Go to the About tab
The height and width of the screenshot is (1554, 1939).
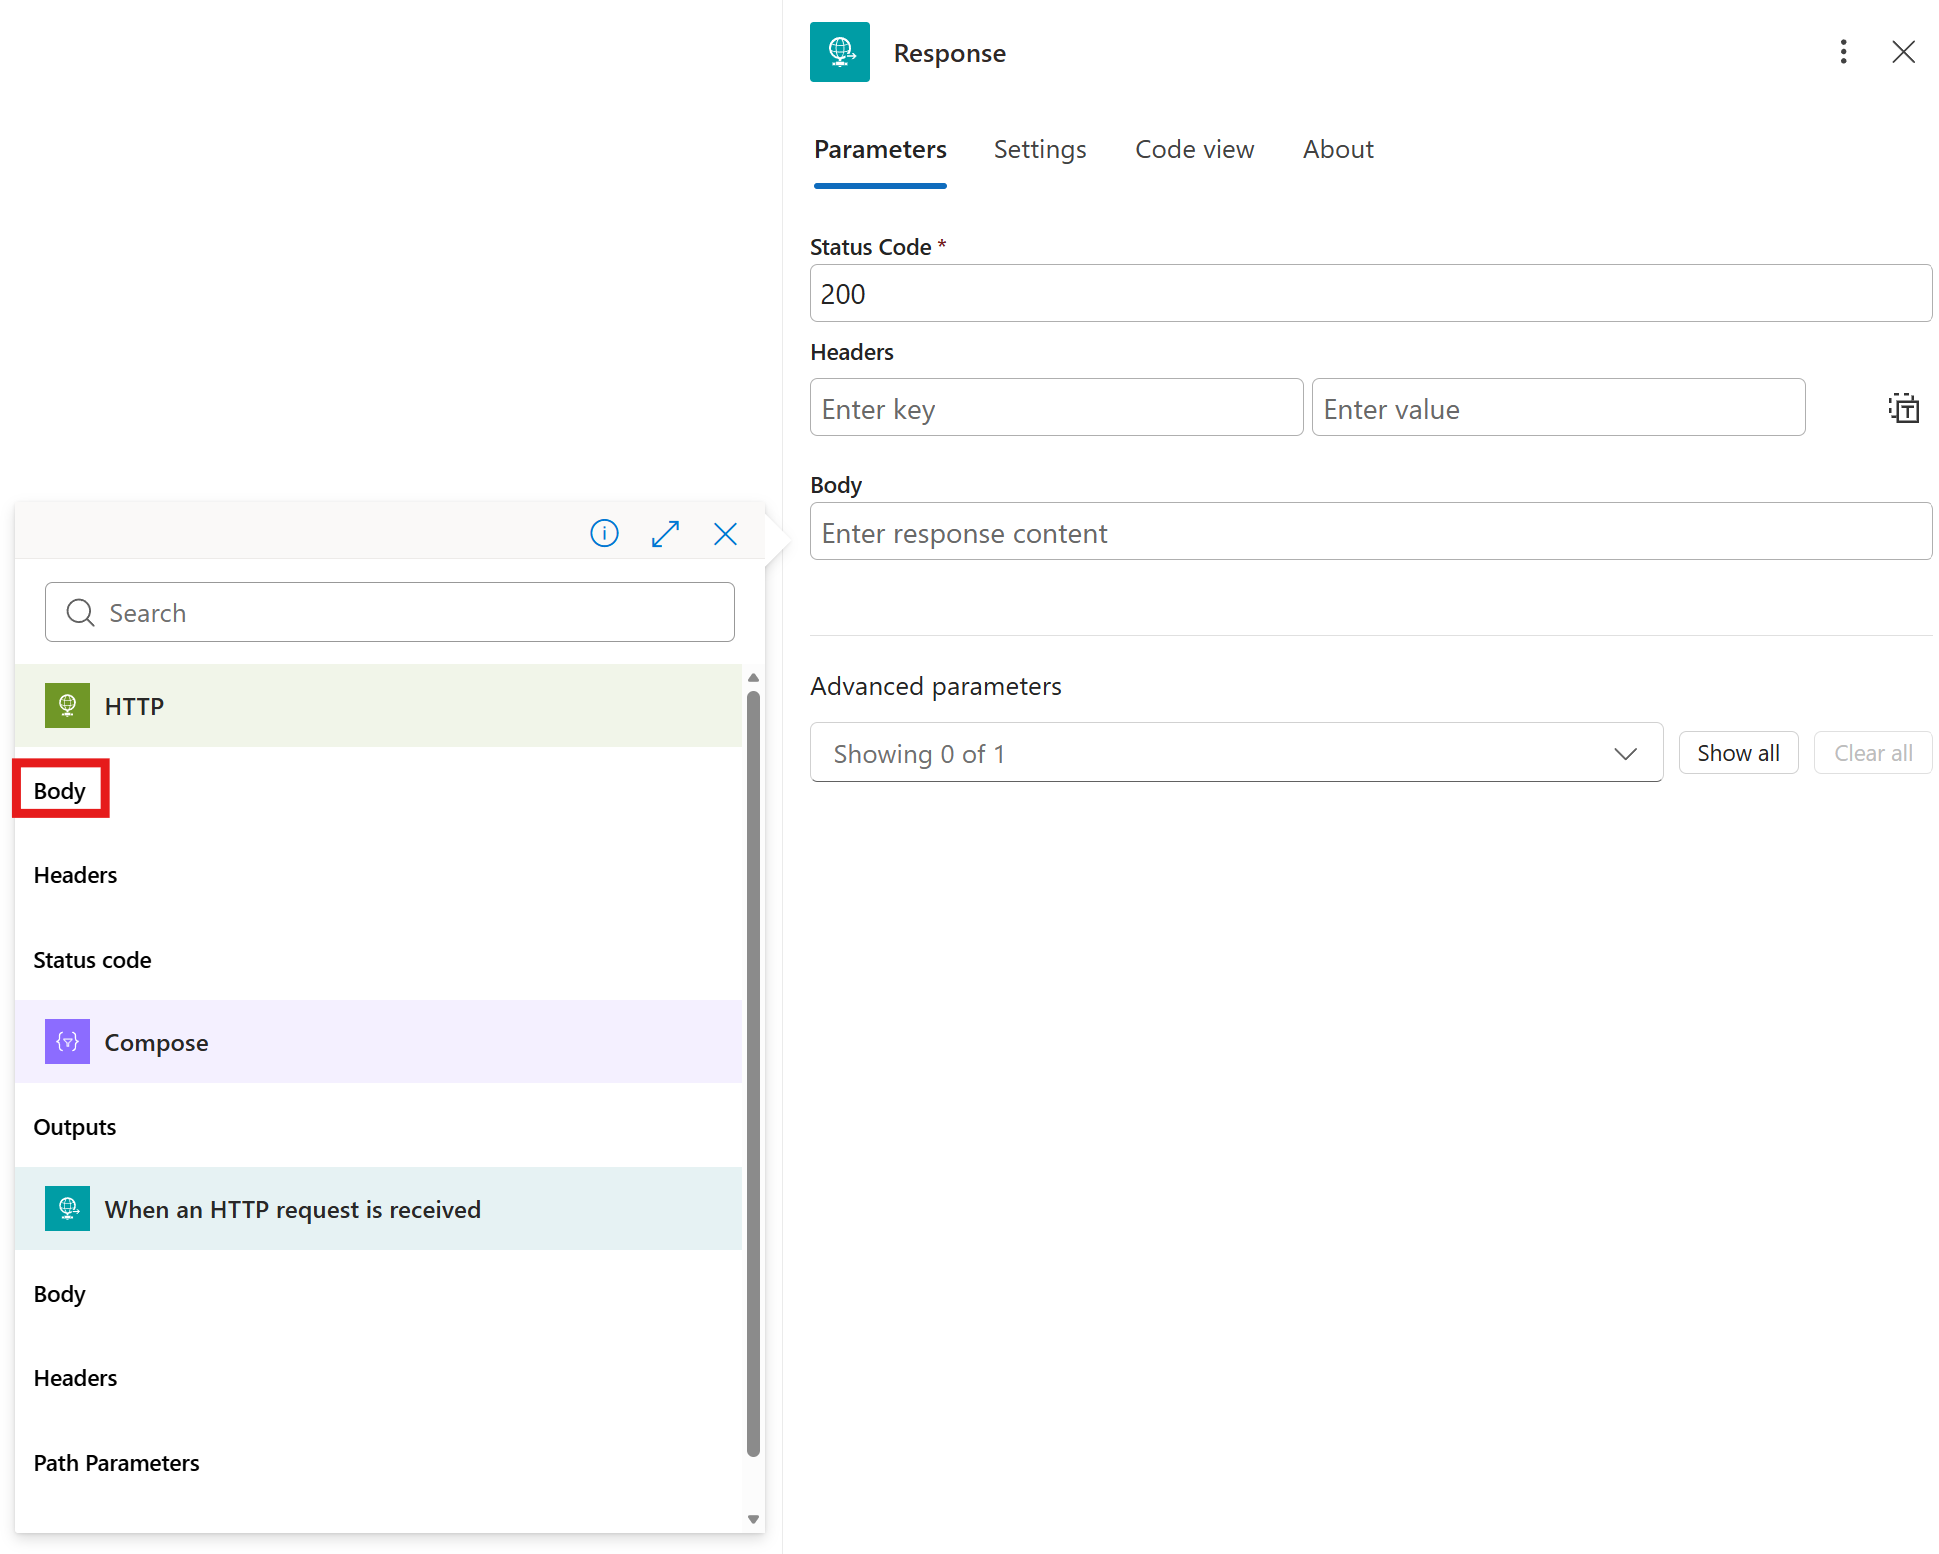[1337, 149]
